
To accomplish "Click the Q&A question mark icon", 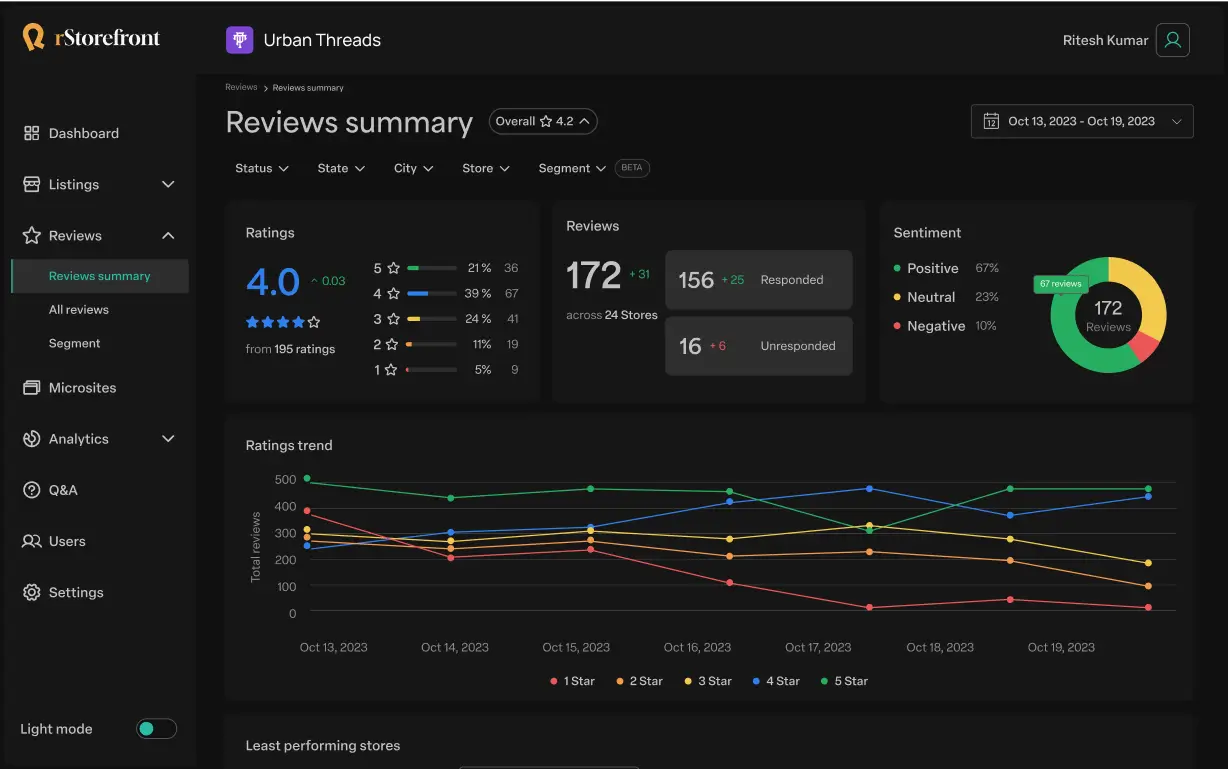I will tap(31, 490).
